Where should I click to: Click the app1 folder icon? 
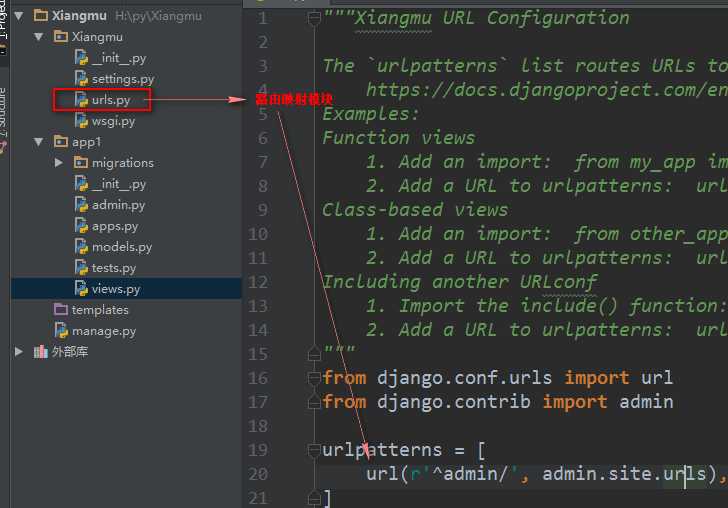click(61, 141)
